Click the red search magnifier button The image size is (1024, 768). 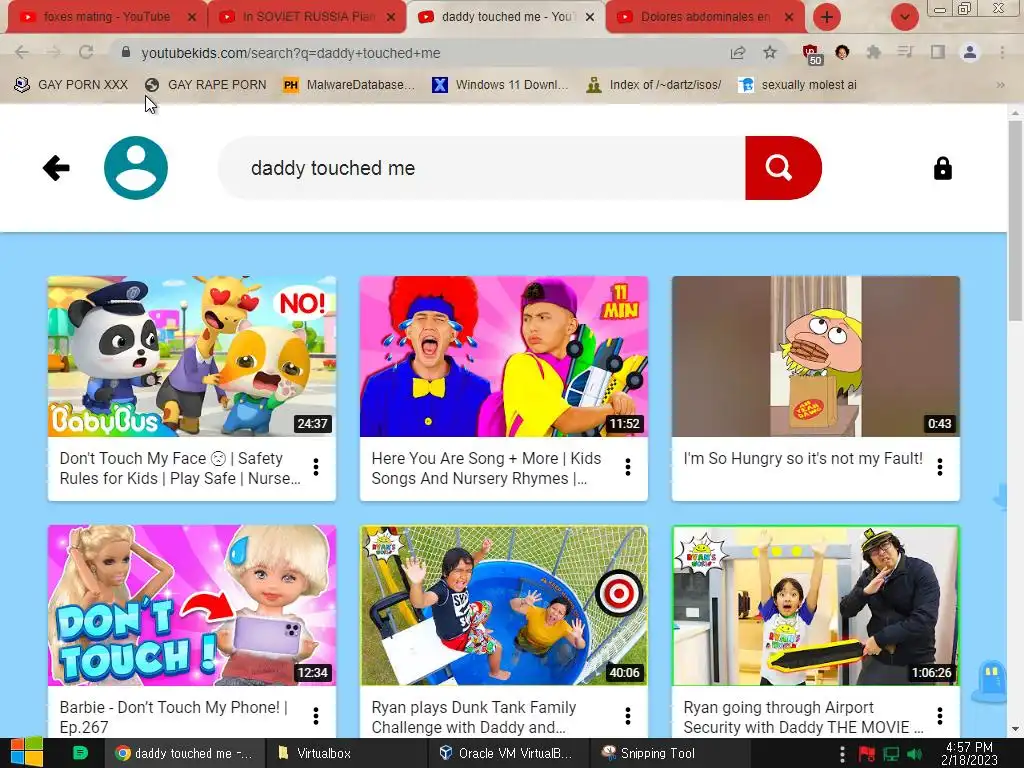(x=783, y=168)
